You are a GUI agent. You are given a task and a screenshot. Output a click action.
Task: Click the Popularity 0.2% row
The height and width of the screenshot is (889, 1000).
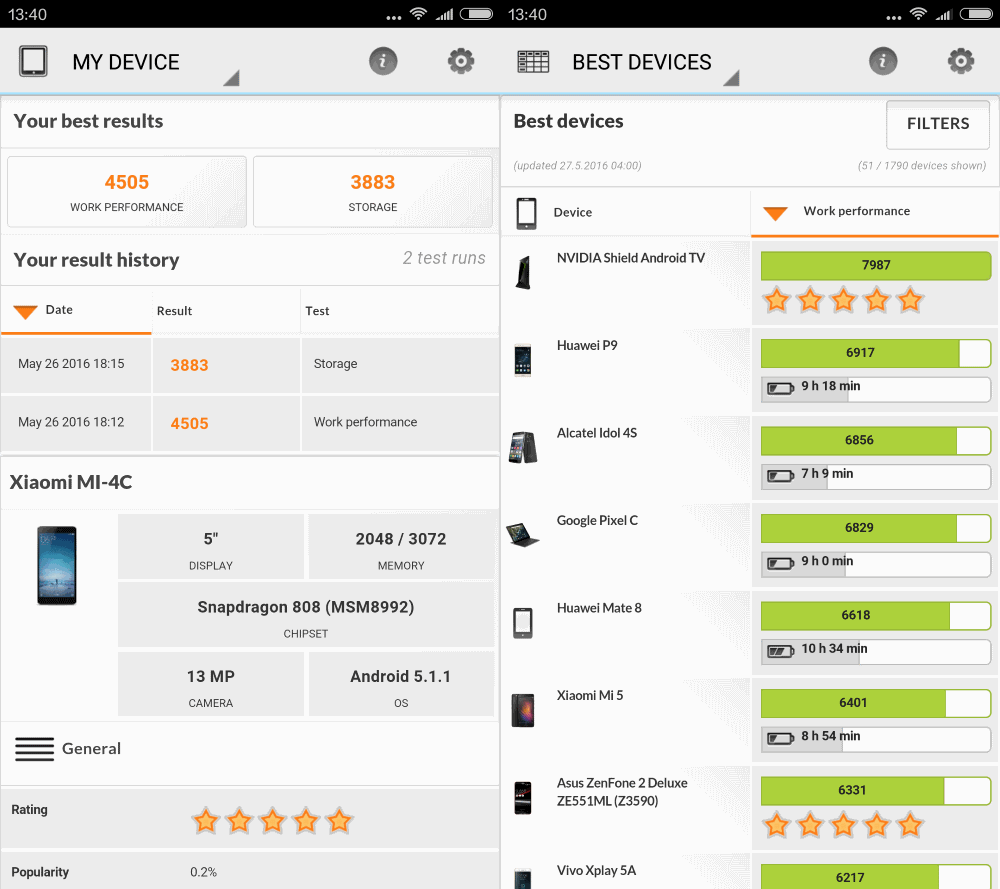250,871
